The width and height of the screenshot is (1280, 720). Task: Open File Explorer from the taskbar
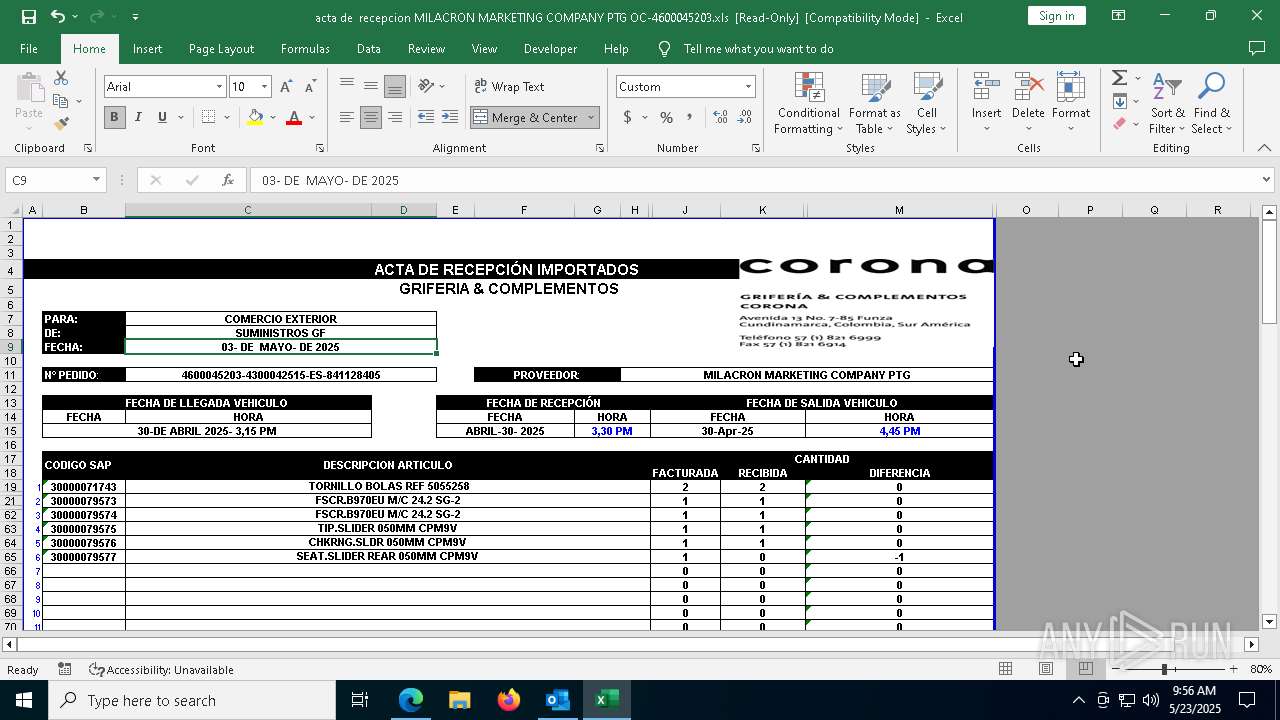(460, 700)
